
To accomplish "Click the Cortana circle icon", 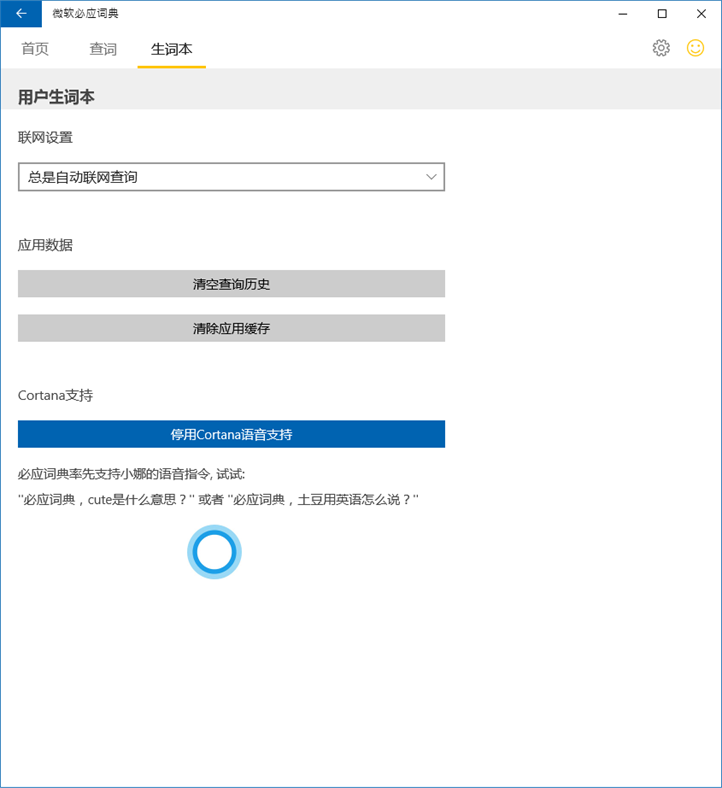I will click(x=215, y=552).
